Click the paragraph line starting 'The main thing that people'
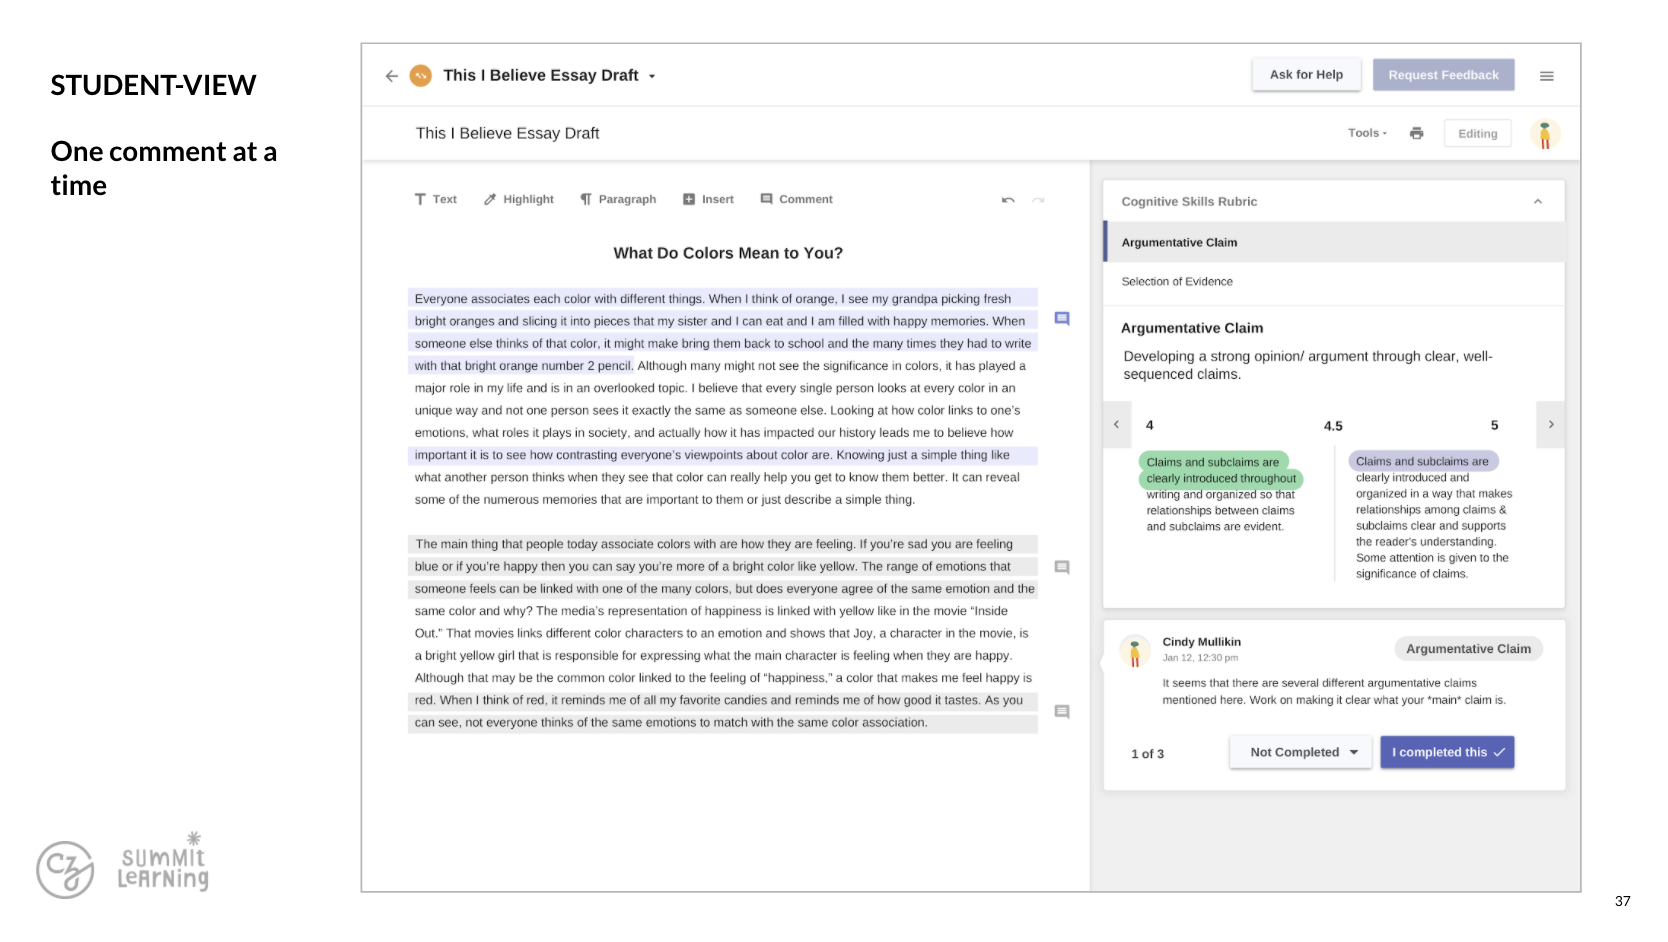Image resolution: width=1668 pixels, height=942 pixels. click(x=722, y=544)
